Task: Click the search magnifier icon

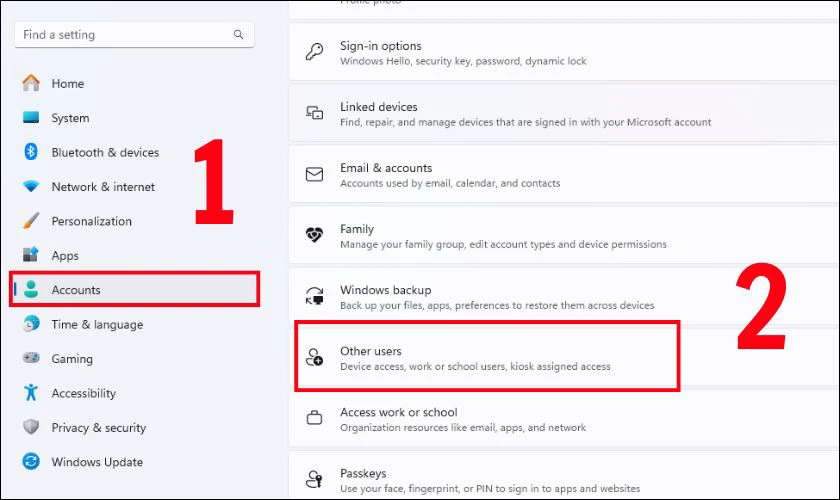Action: pyautogui.click(x=238, y=34)
